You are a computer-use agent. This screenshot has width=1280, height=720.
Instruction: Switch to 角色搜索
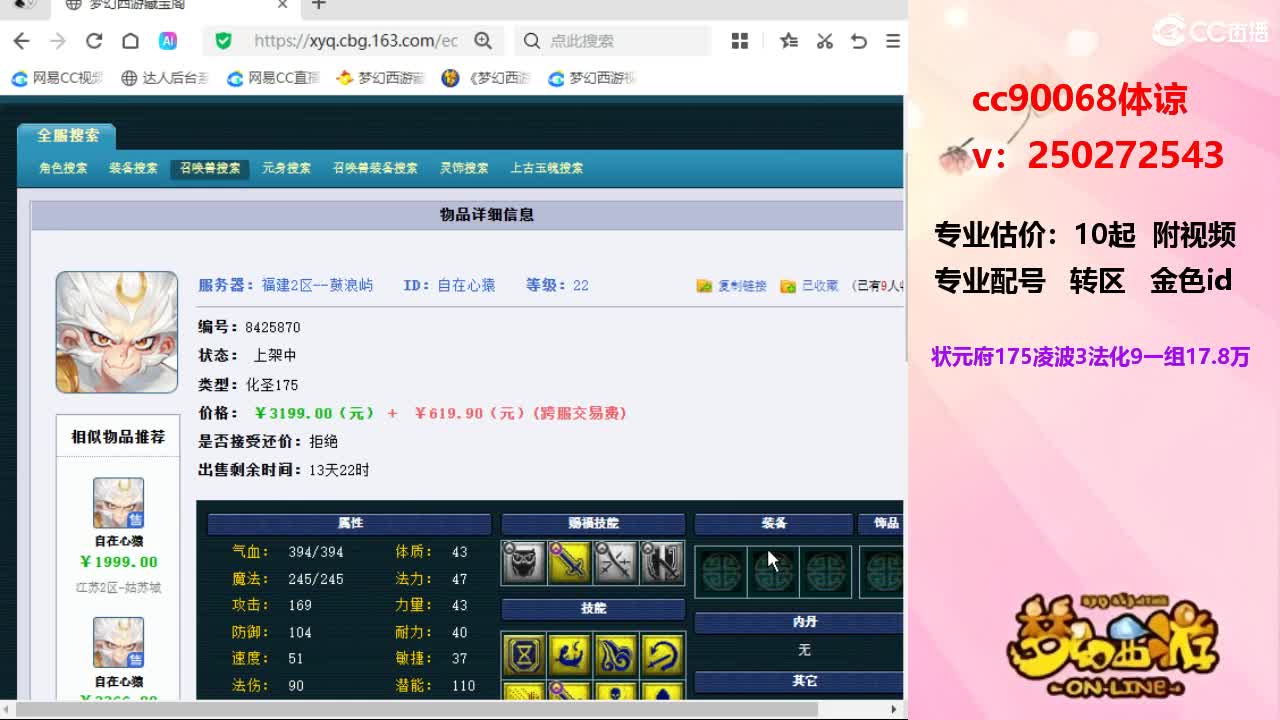tap(63, 168)
